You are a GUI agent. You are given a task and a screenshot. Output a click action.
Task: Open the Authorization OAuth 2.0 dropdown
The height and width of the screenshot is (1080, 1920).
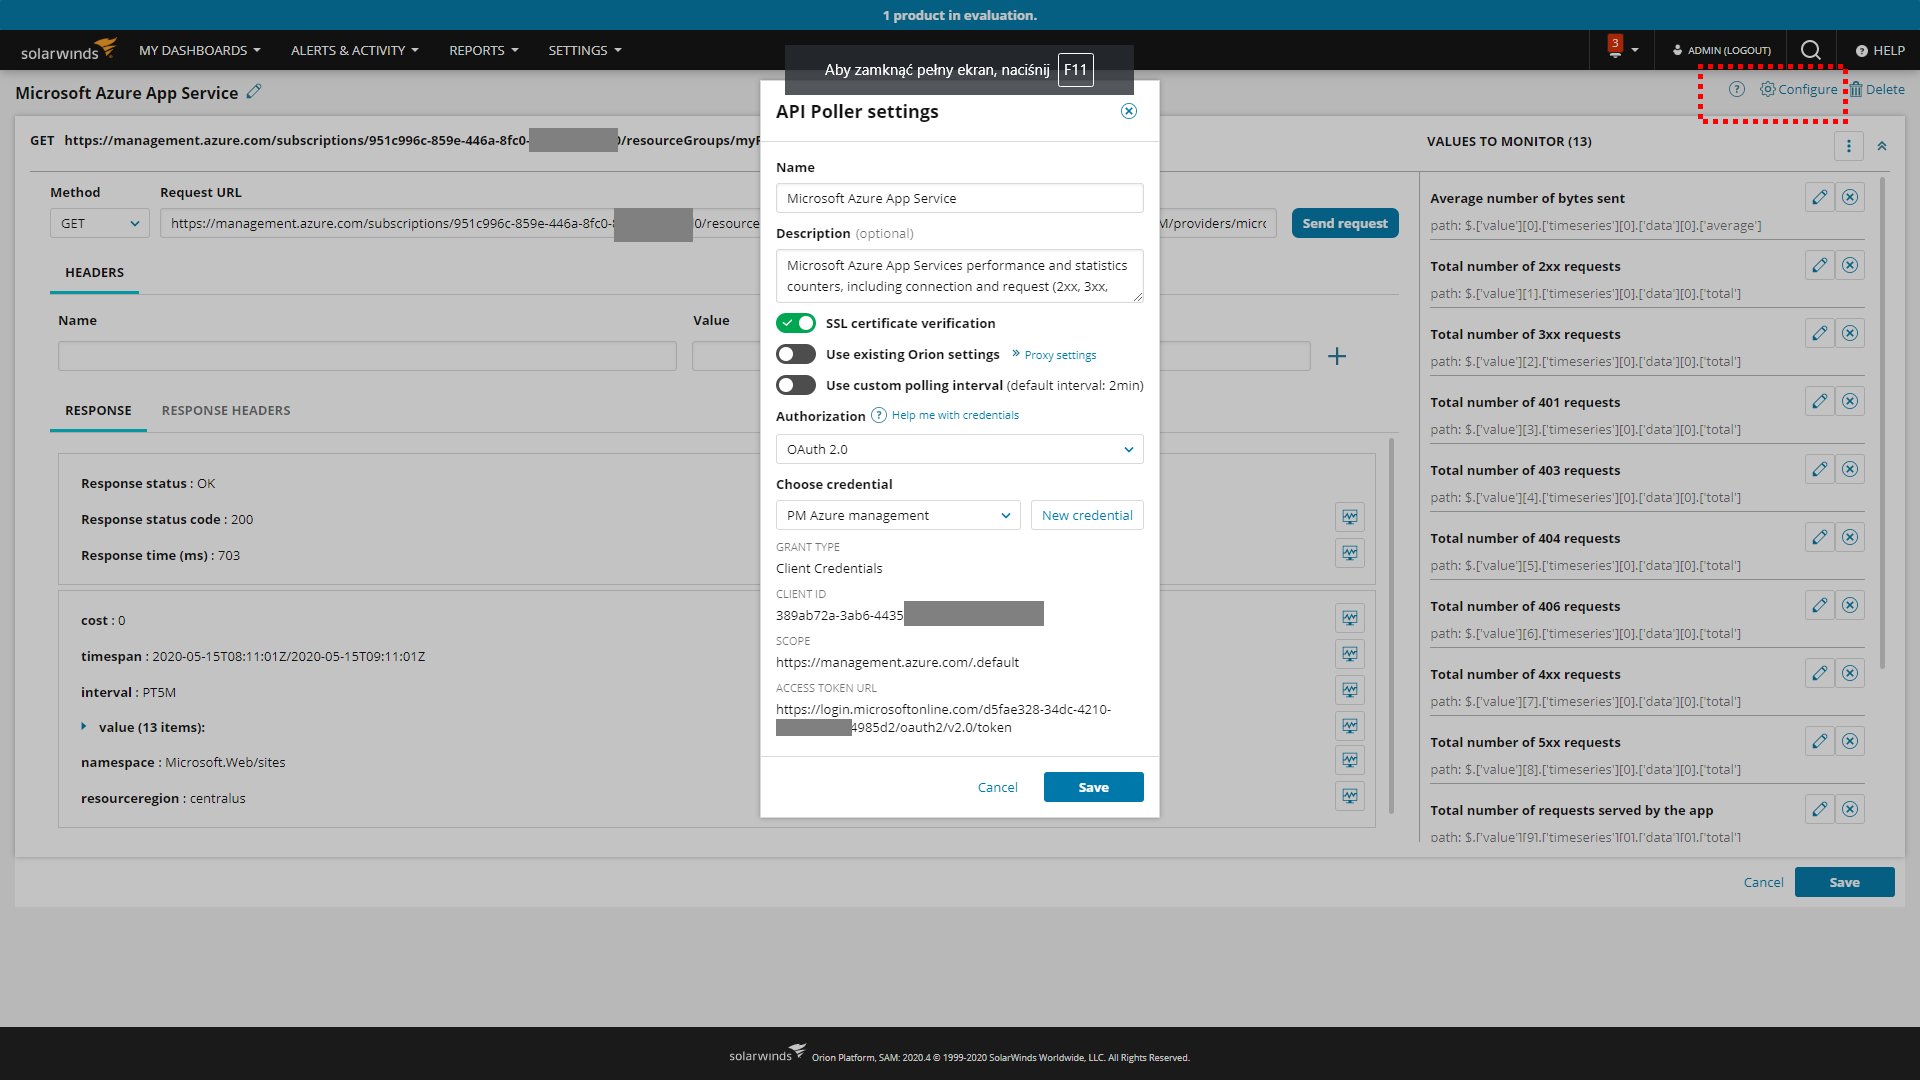pos(959,449)
